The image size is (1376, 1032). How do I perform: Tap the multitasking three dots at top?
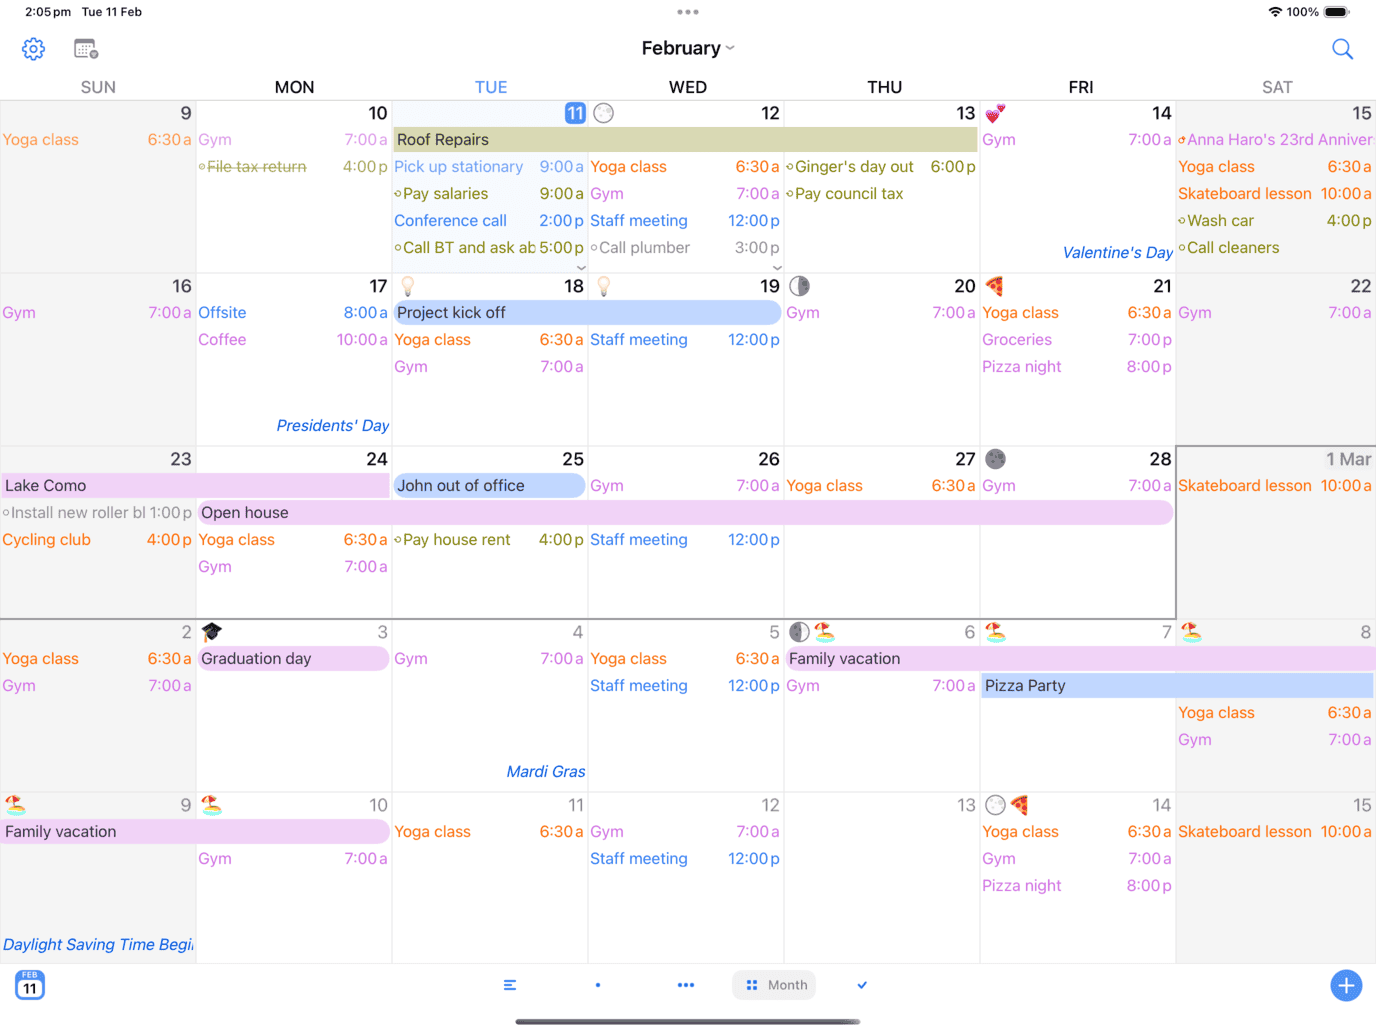688,12
